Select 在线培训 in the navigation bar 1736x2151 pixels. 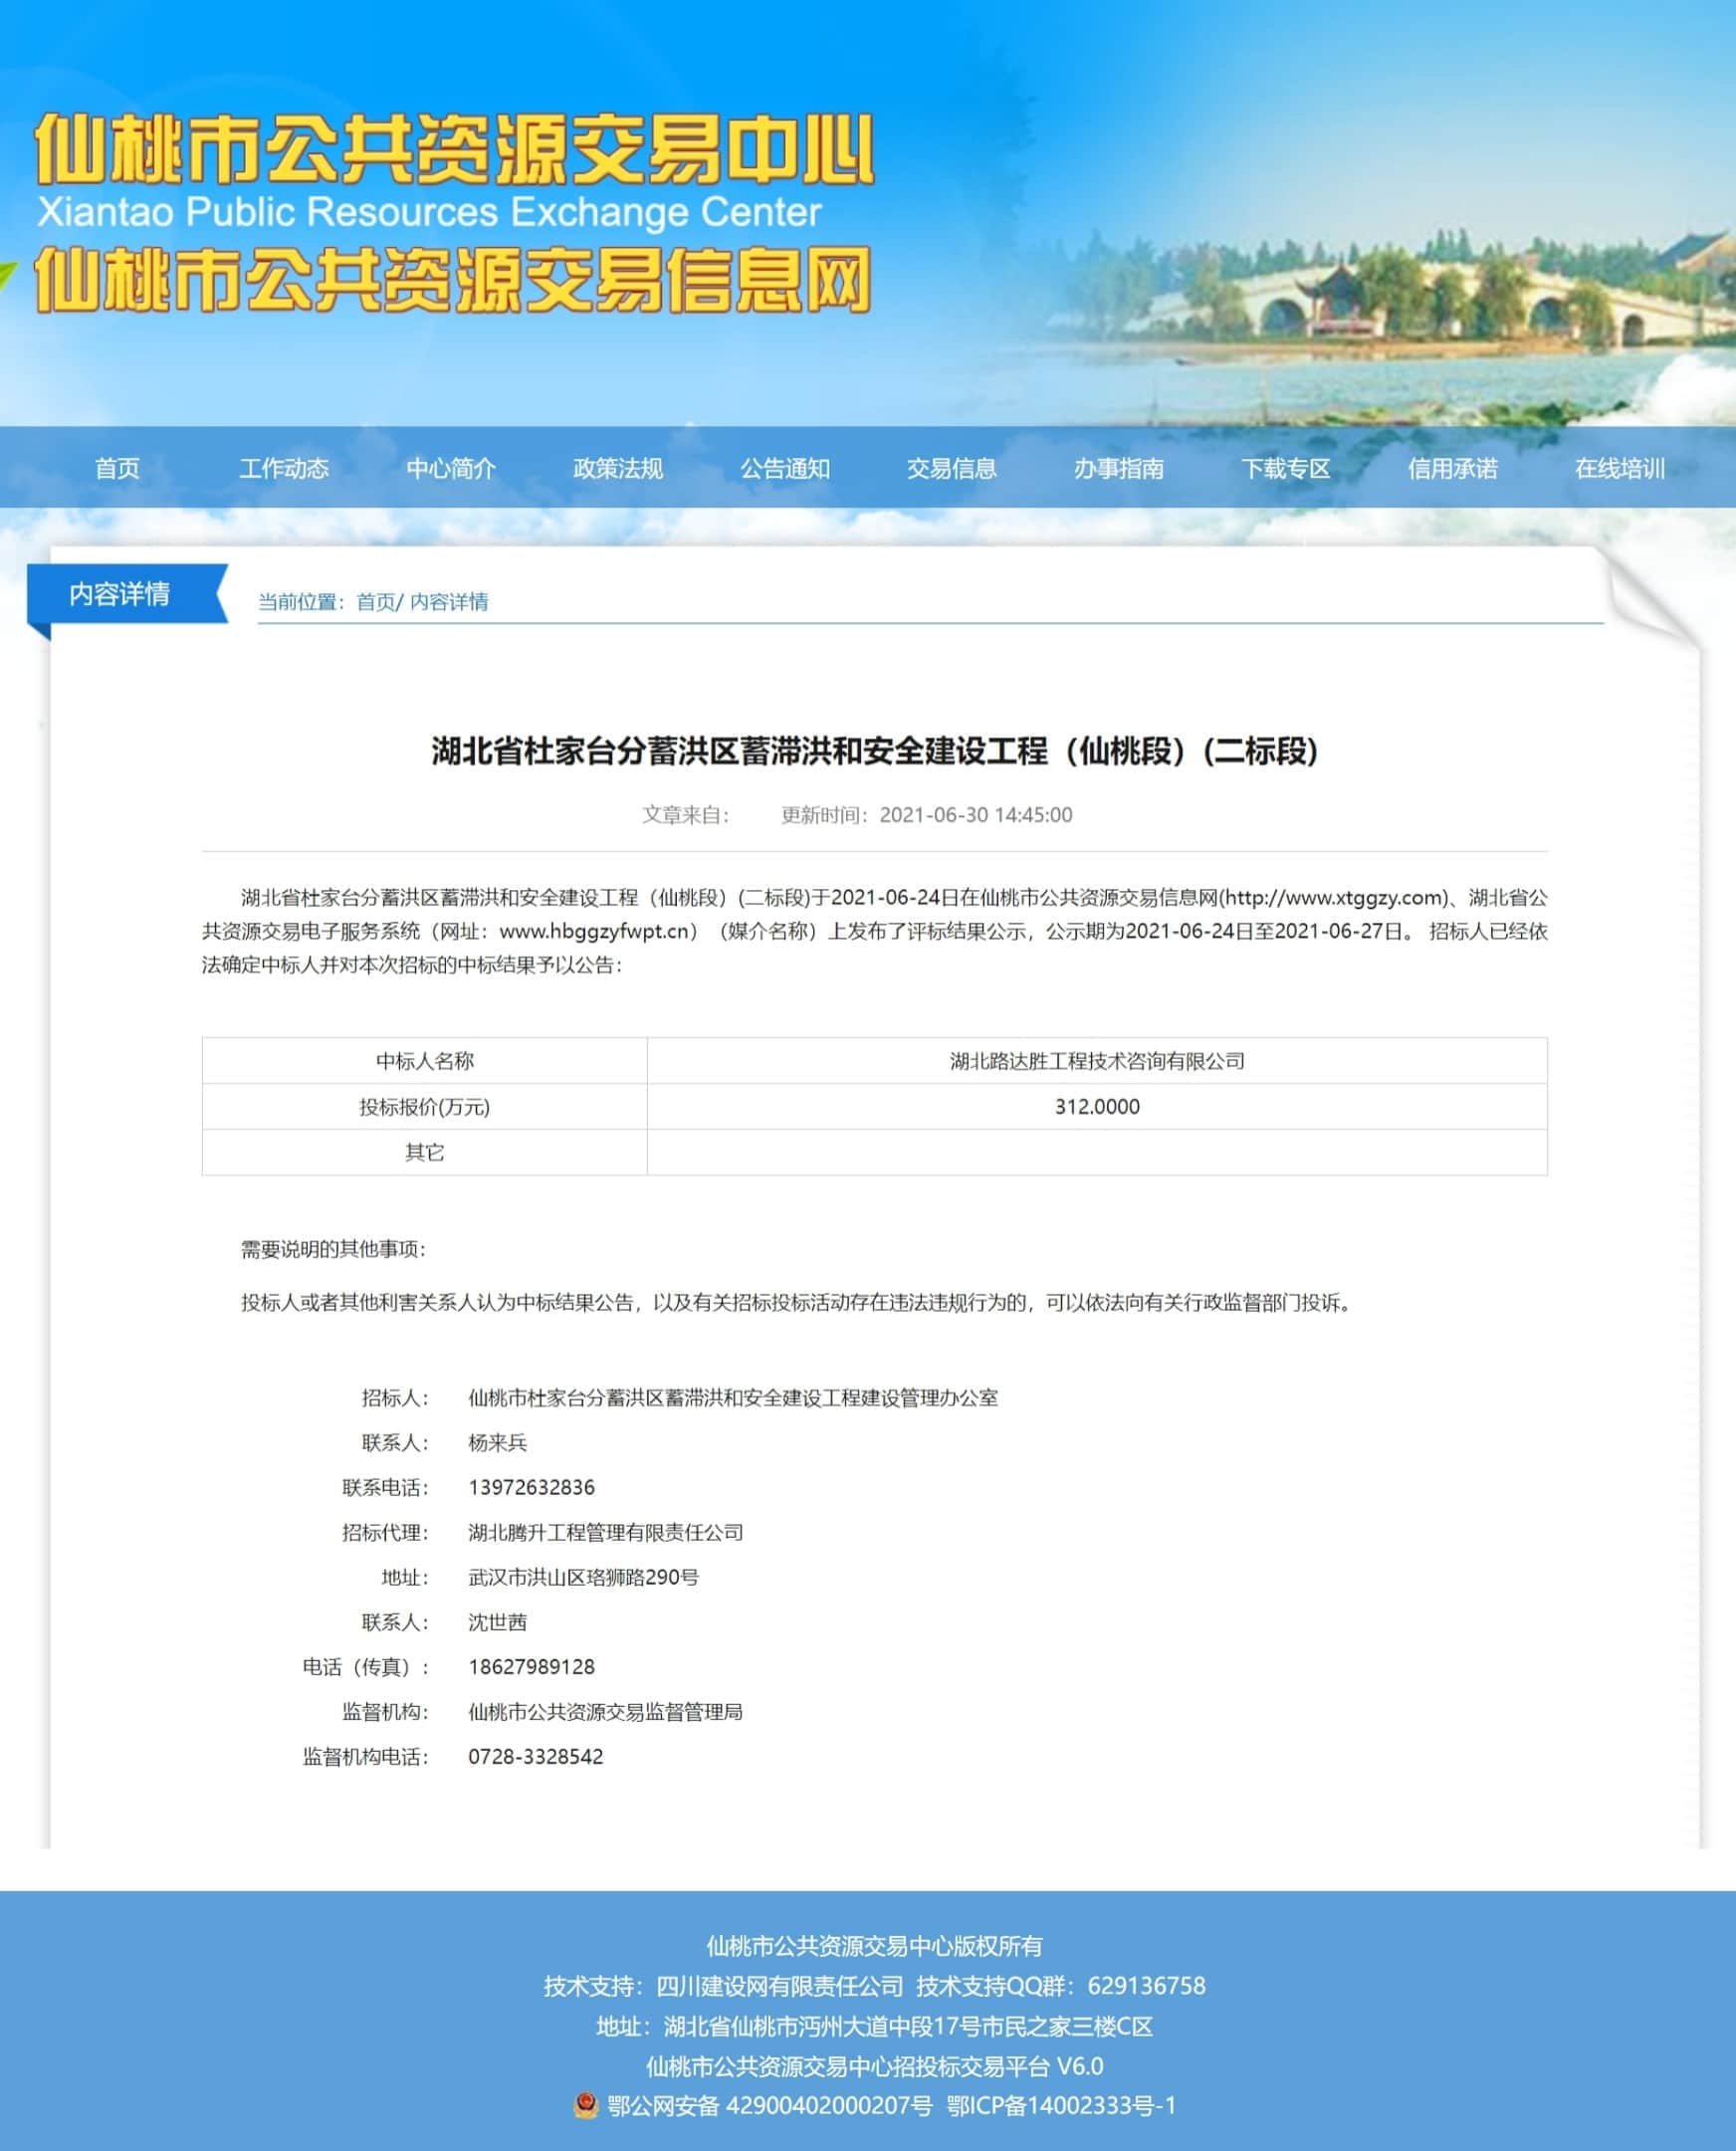pos(1620,468)
